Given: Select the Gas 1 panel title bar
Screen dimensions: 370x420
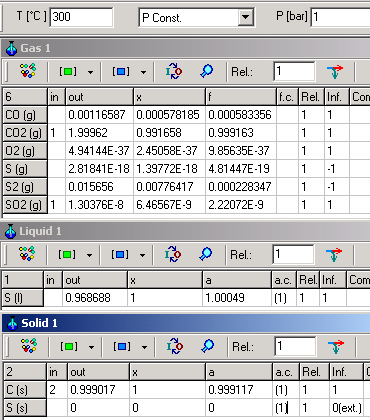Looking at the screenshot, I should tap(186, 48).
